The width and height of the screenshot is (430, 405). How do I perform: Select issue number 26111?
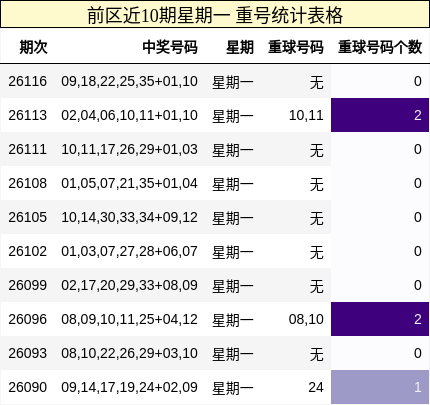click(27, 149)
